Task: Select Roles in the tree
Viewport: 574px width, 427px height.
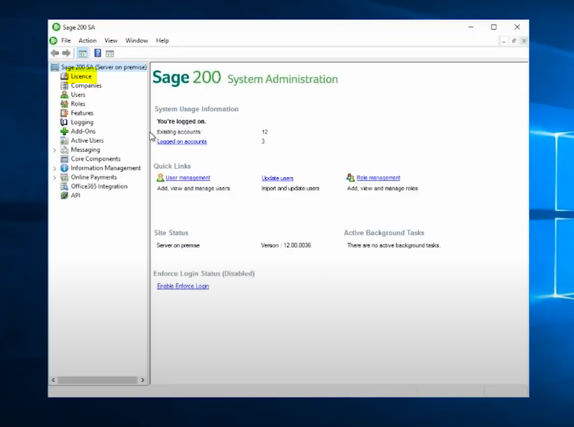Action: tap(78, 104)
